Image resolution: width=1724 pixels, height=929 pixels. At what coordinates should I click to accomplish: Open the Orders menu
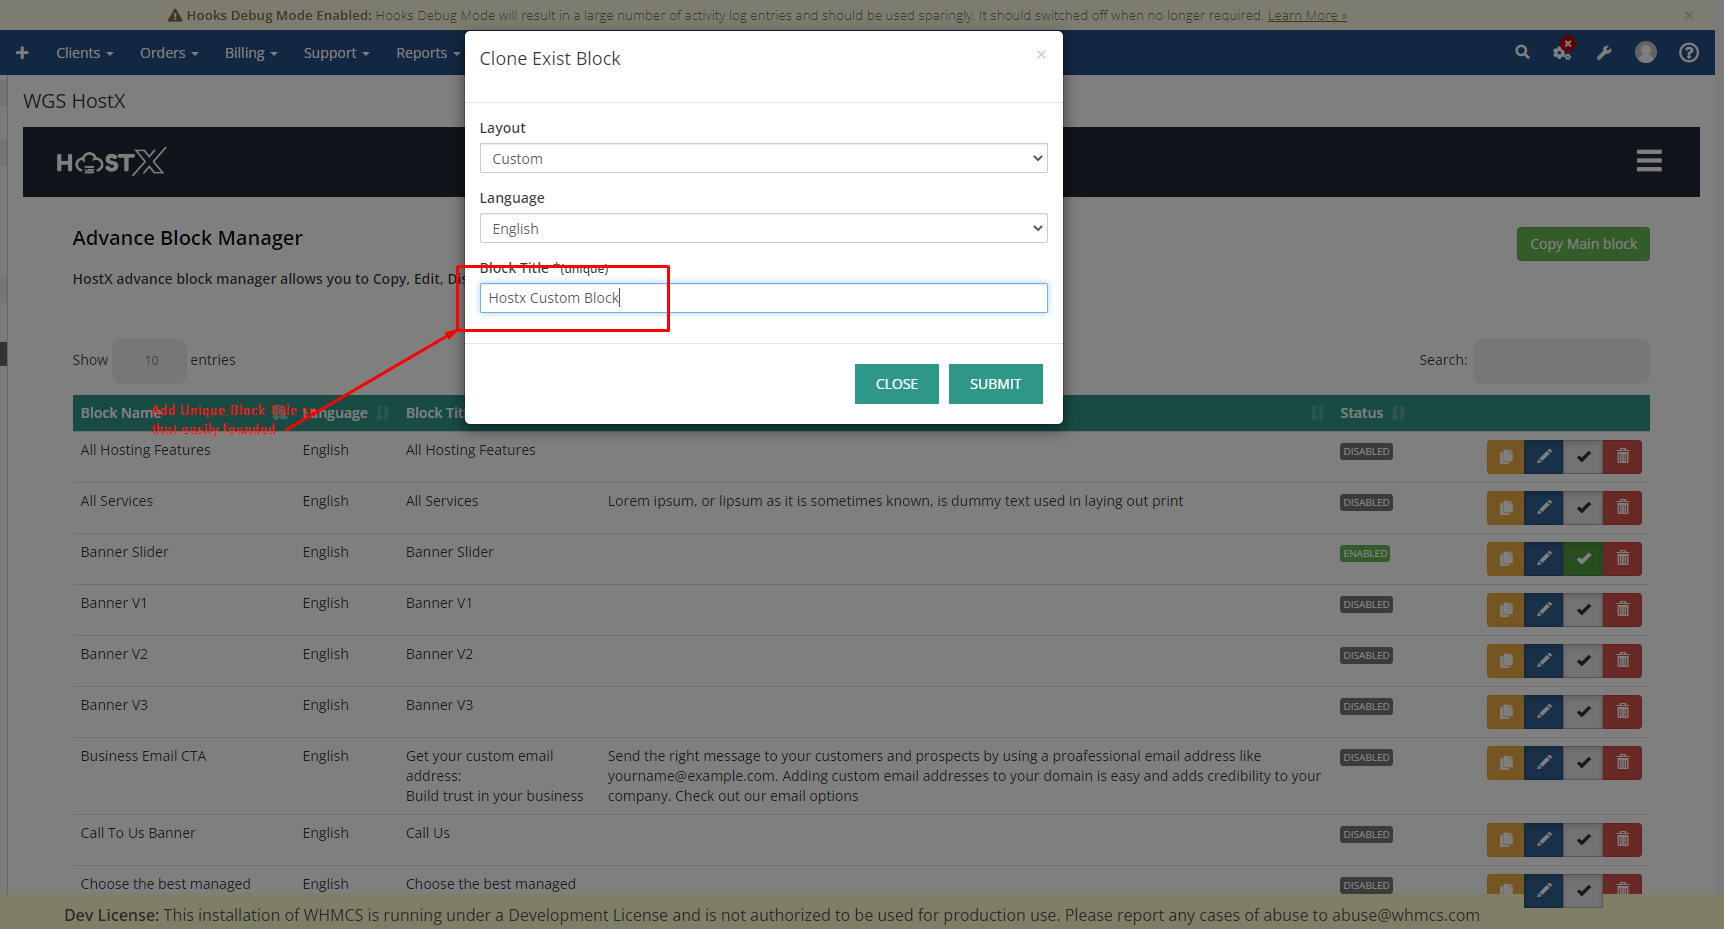169,53
